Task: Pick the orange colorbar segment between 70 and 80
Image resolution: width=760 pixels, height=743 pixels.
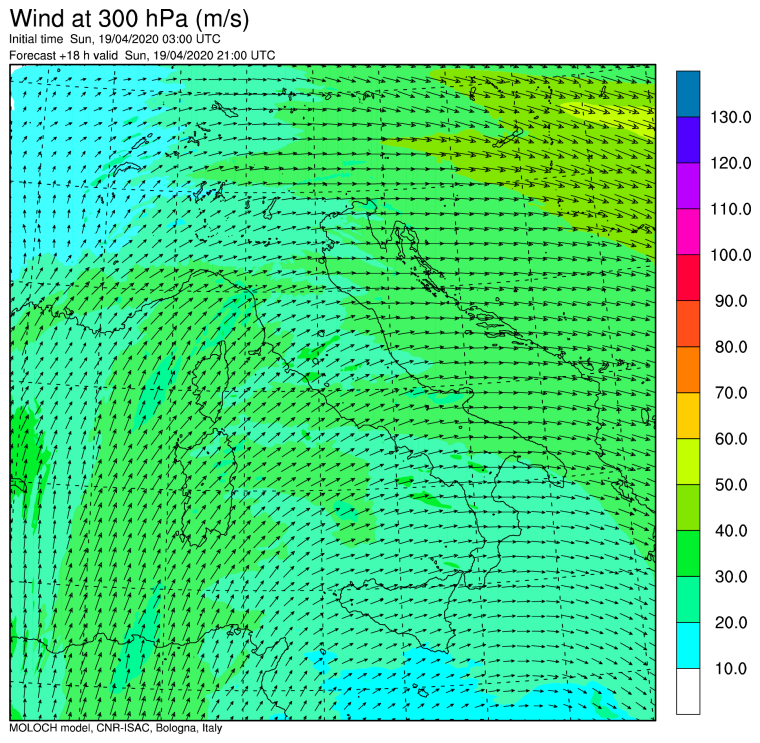Action: (x=688, y=369)
